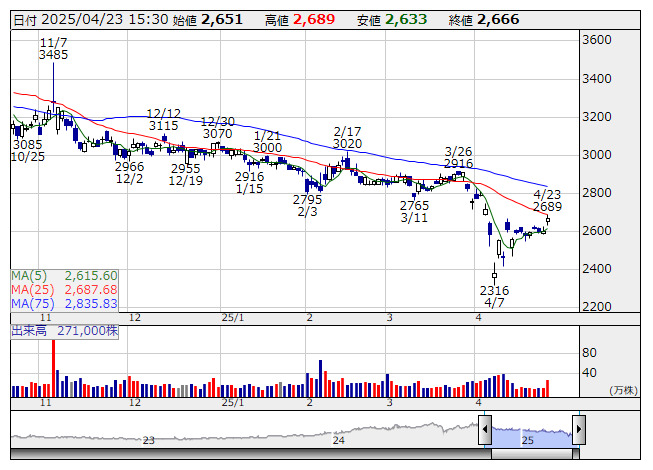The height and width of the screenshot is (470, 653).
Task: Click the tall red volume spike bar
Action: point(53,368)
